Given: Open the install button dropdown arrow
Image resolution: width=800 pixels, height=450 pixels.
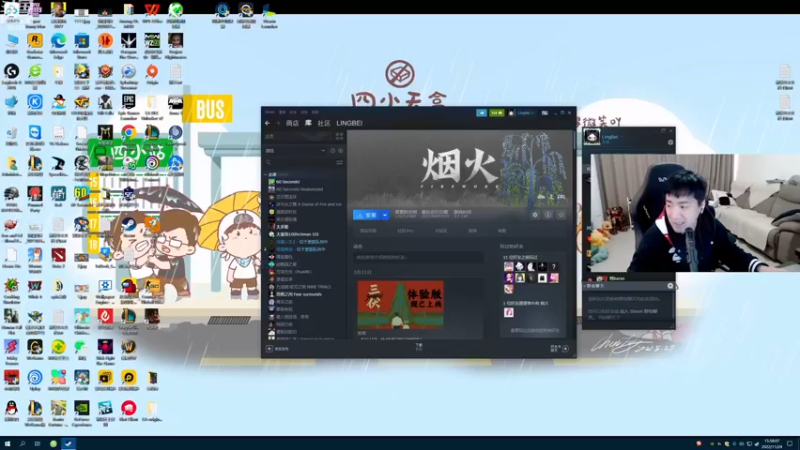Looking at the screenshot, I should [x=385, y=215].
